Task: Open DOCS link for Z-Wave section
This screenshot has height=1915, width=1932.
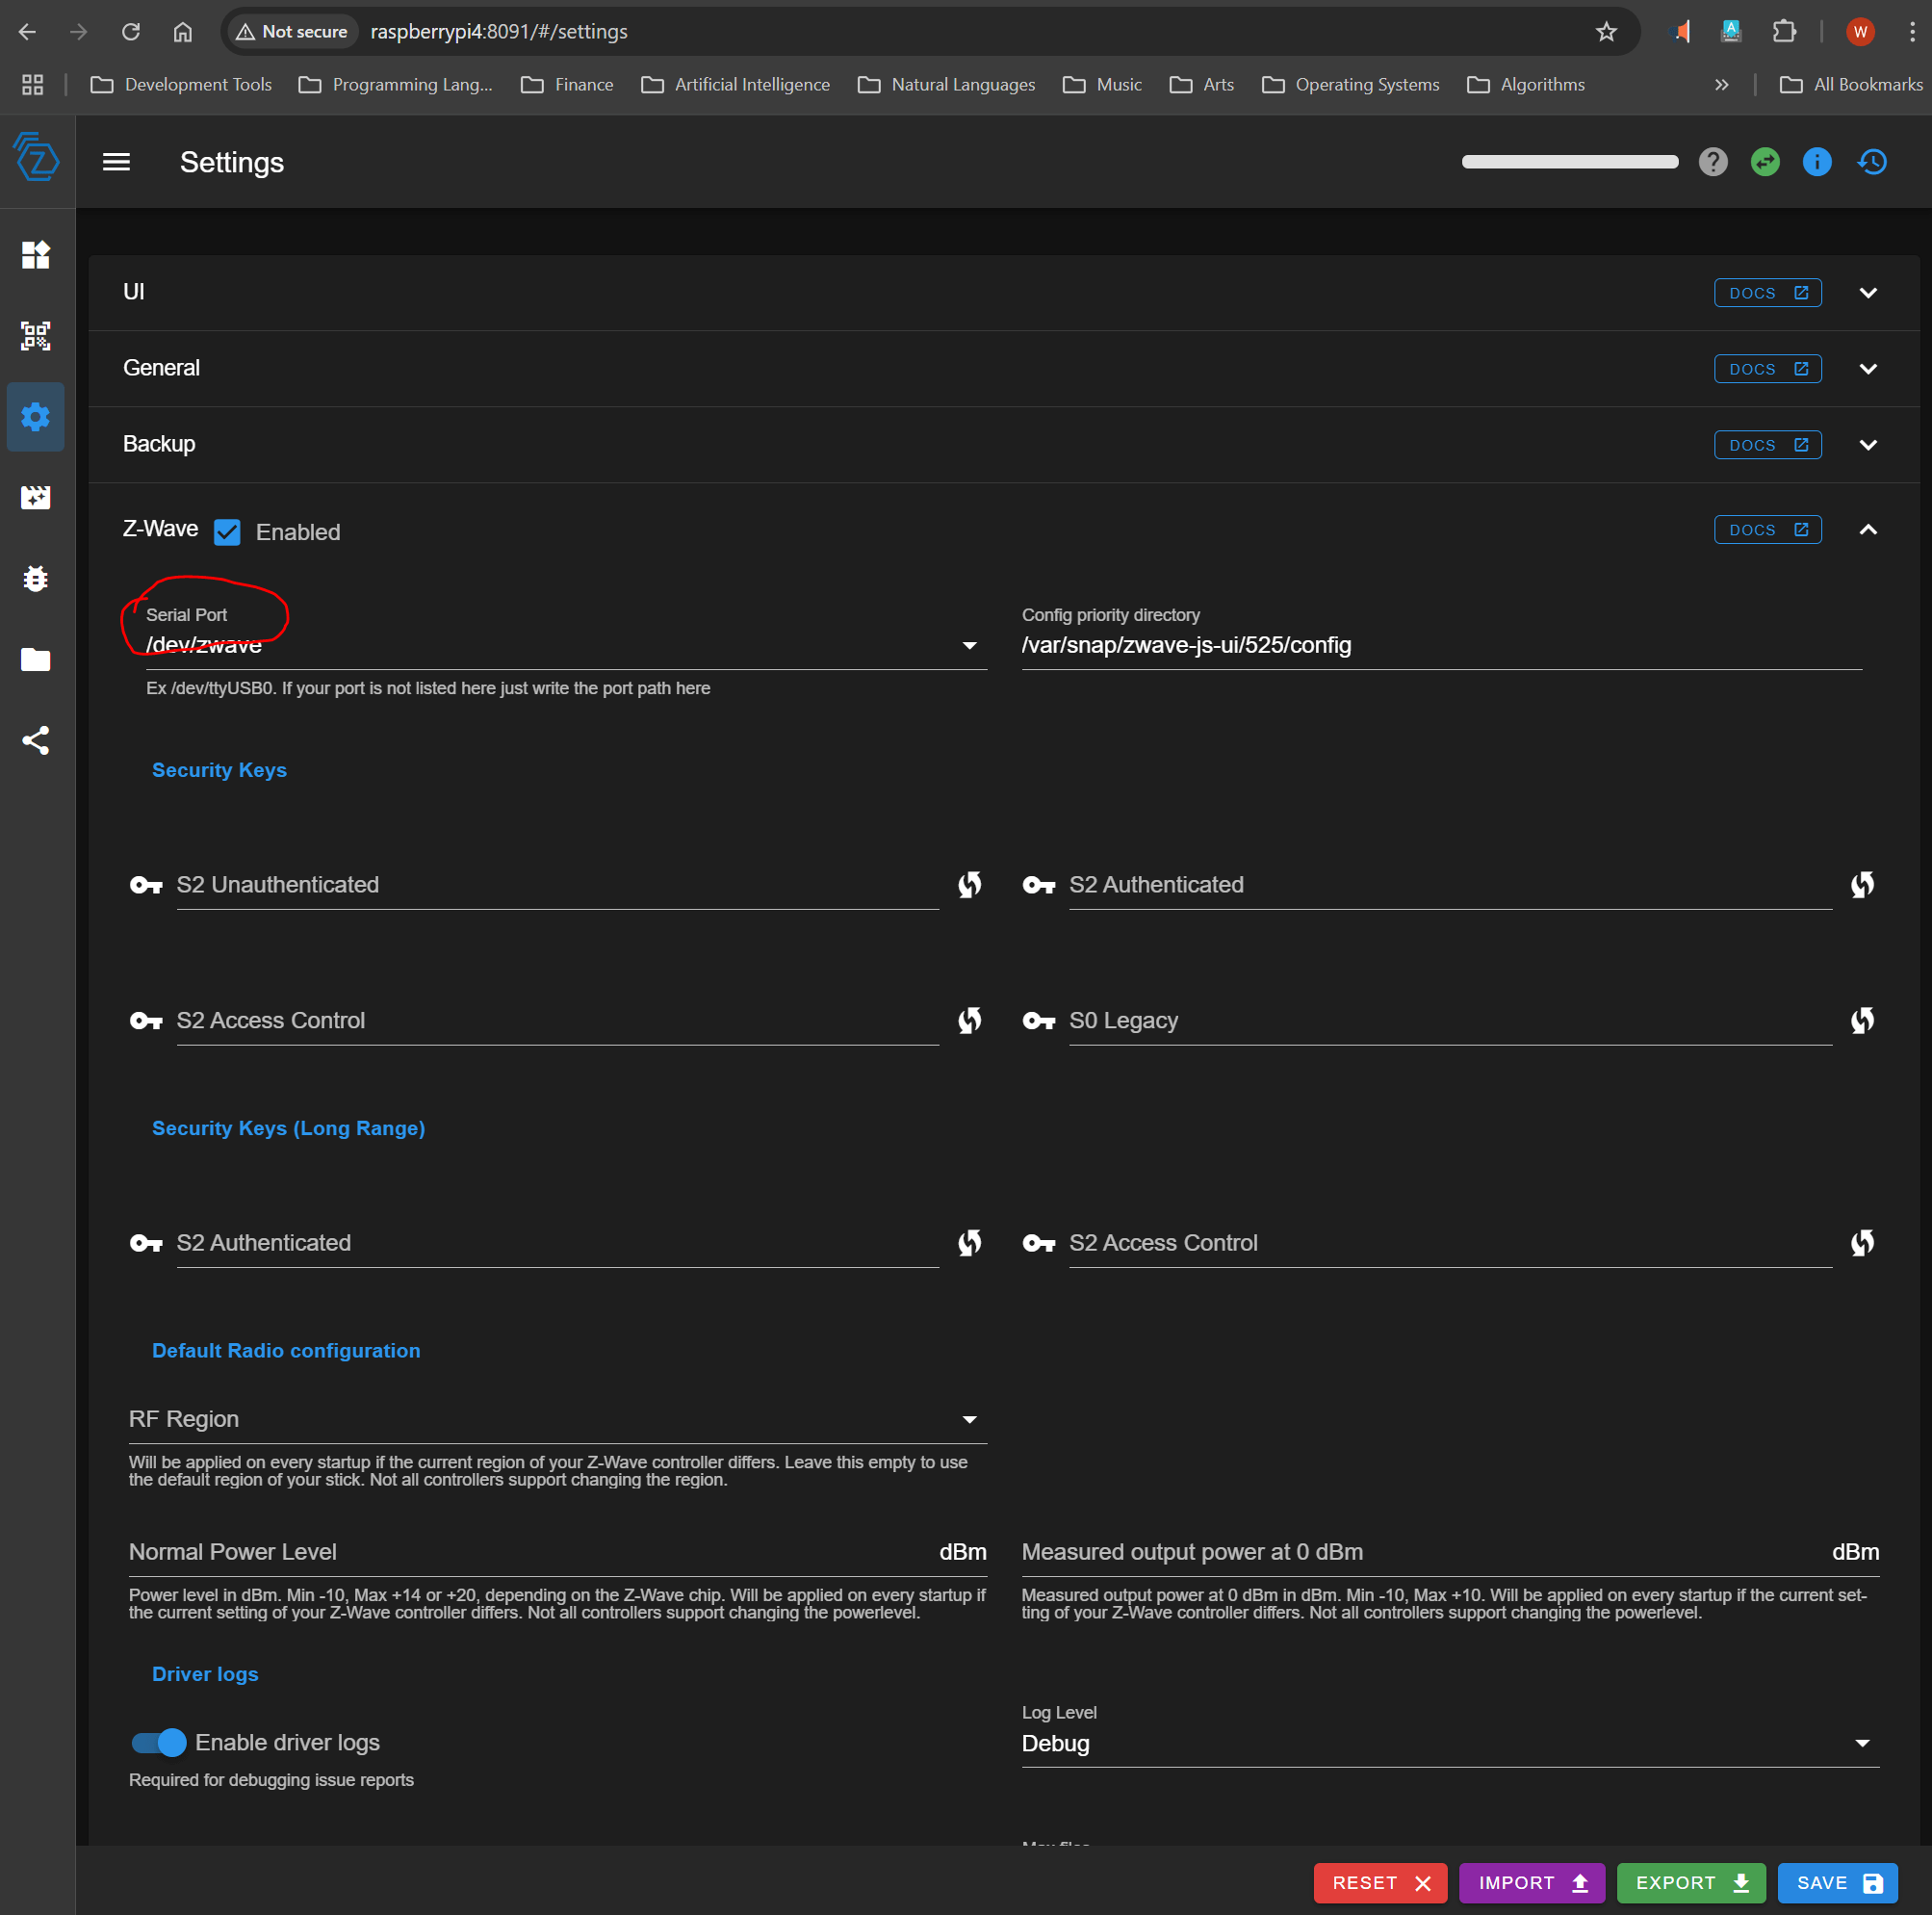Action: (x=1767, y=530)
